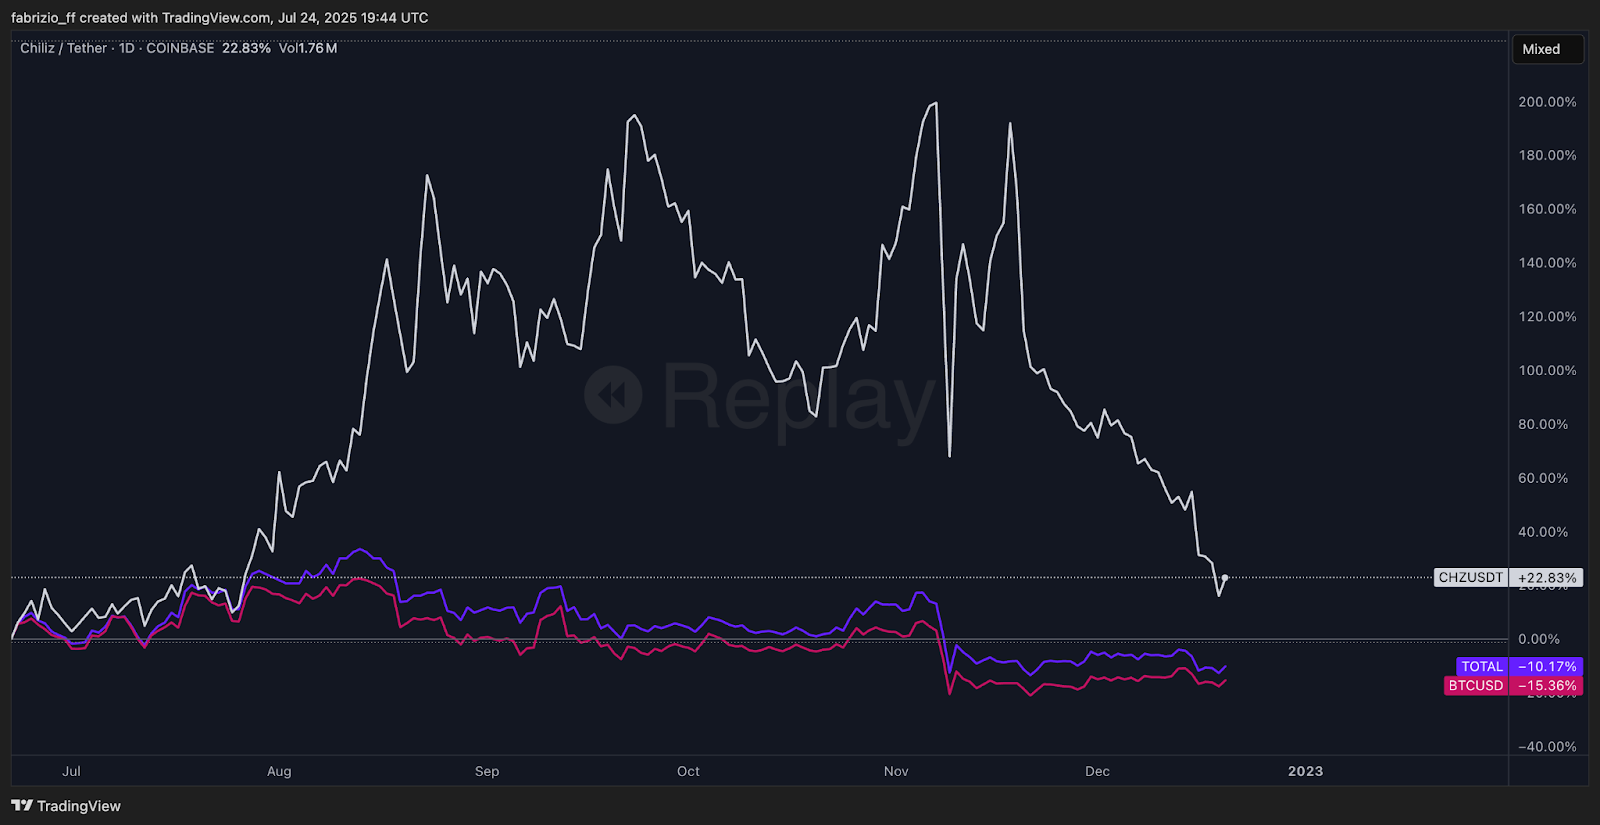The width and height of the screenshot is (1600, 825).
Task: Click the CHZUSDT last-price dot marker
Action: (1224, 578)
